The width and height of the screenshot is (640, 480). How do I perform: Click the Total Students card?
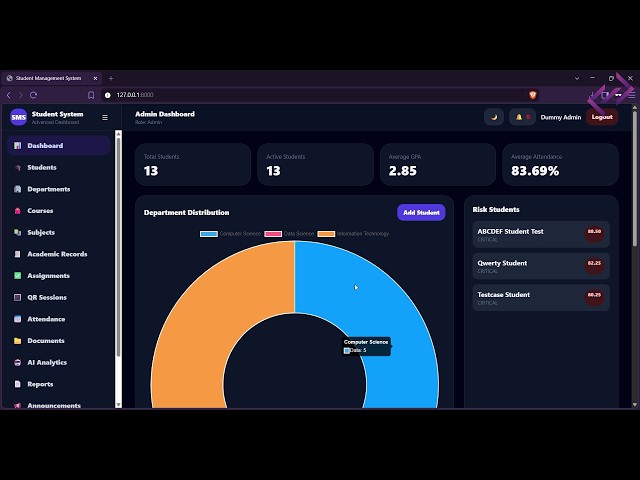click(x=193, y=164)
